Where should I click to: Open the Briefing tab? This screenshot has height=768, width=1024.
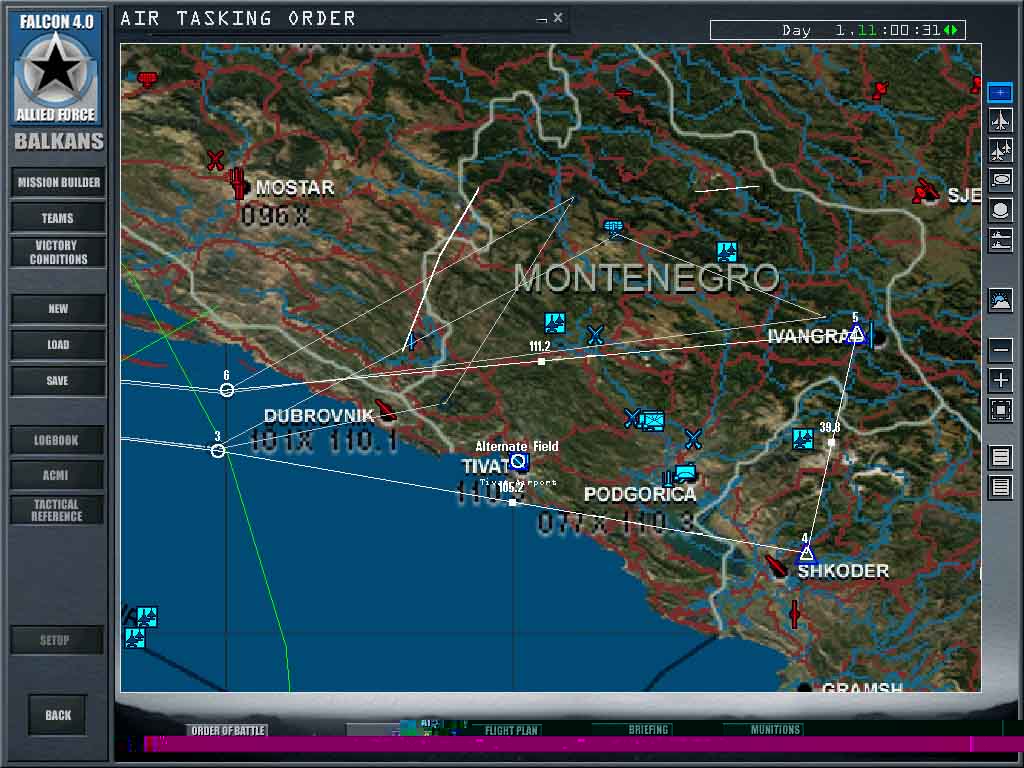pyautogui.click(x=648, y=729)
